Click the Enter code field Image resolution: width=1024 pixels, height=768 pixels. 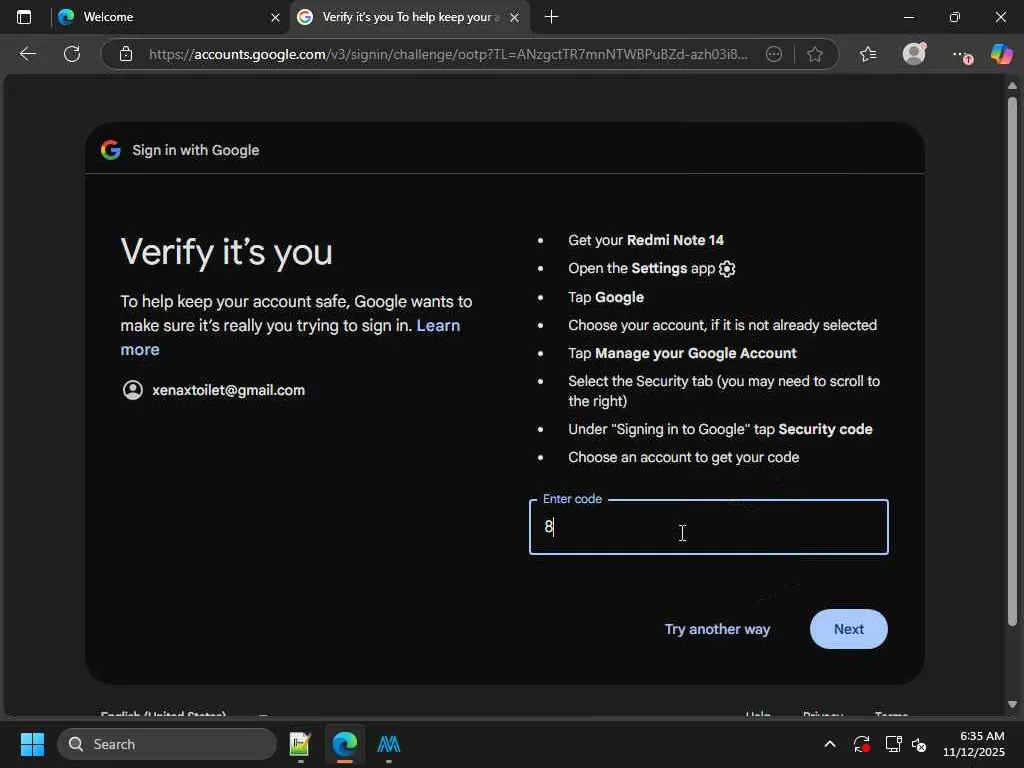click(x=709, y=527)
